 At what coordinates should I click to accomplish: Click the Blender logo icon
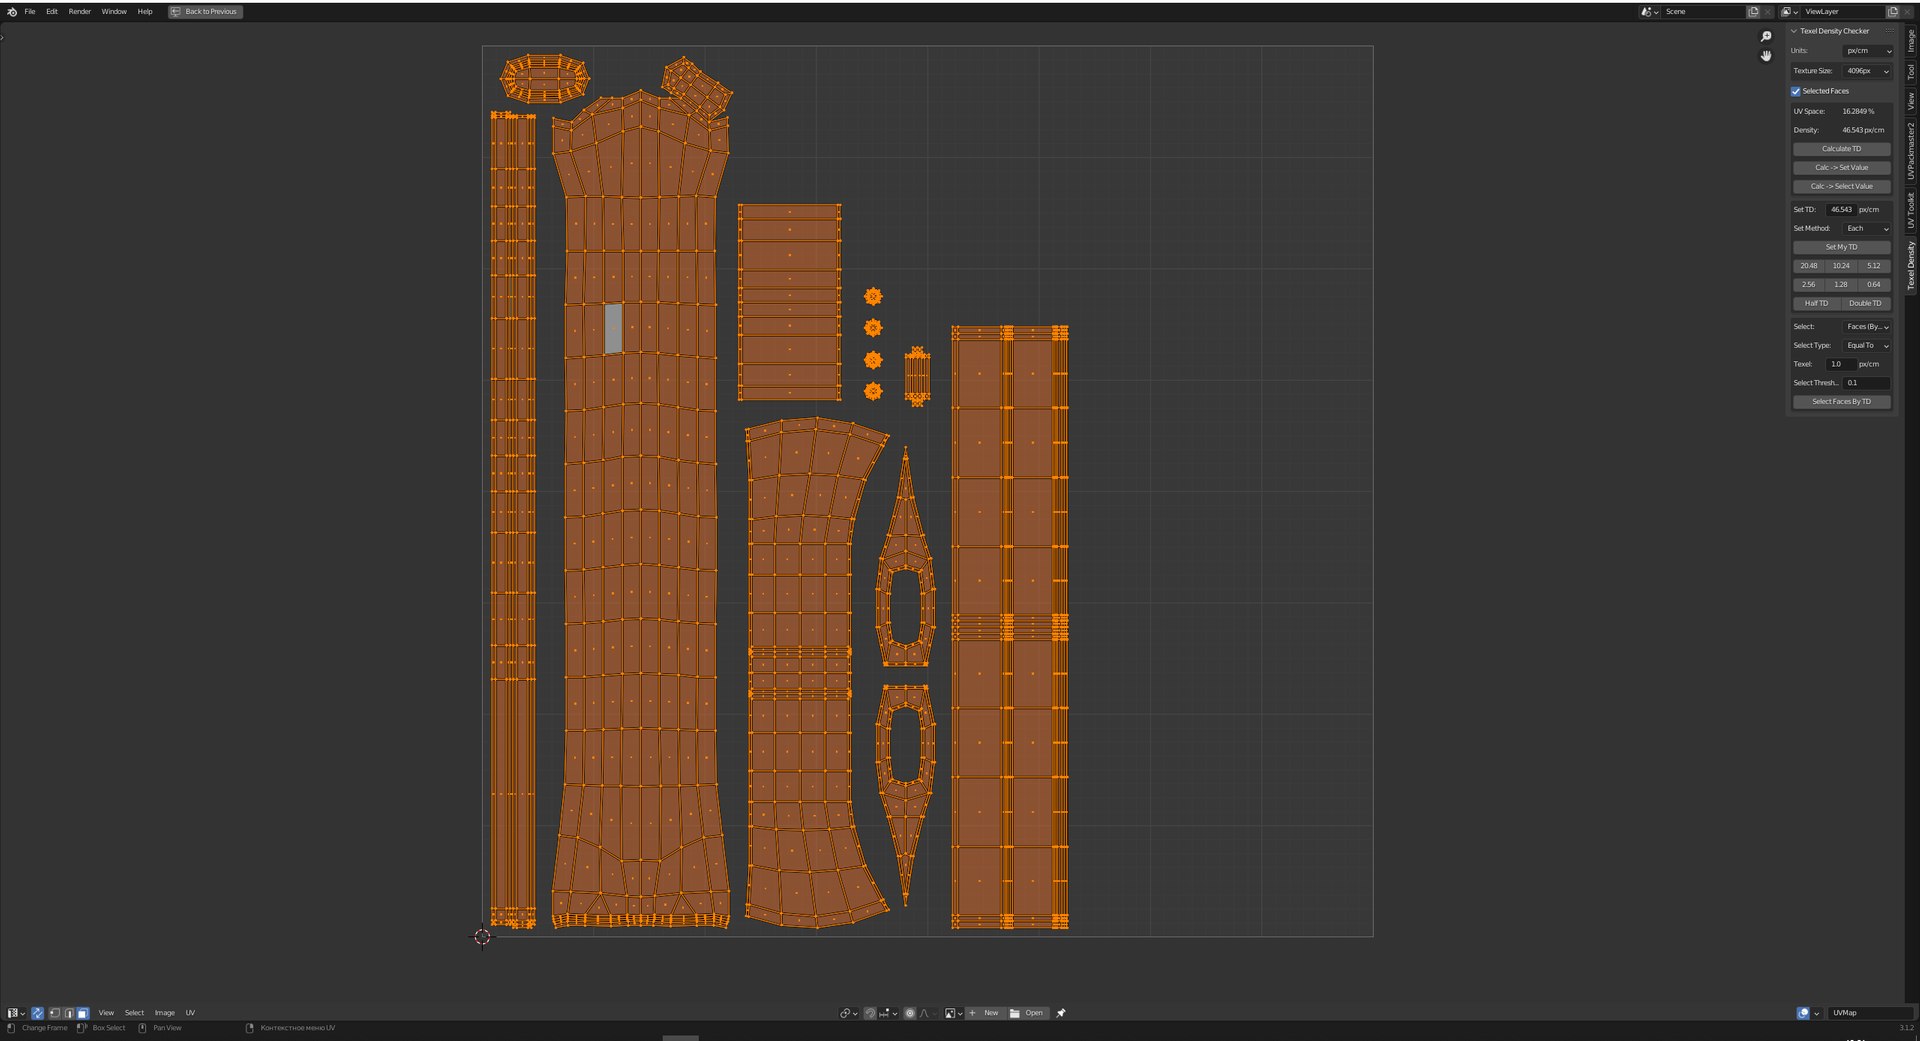point(12,12)
